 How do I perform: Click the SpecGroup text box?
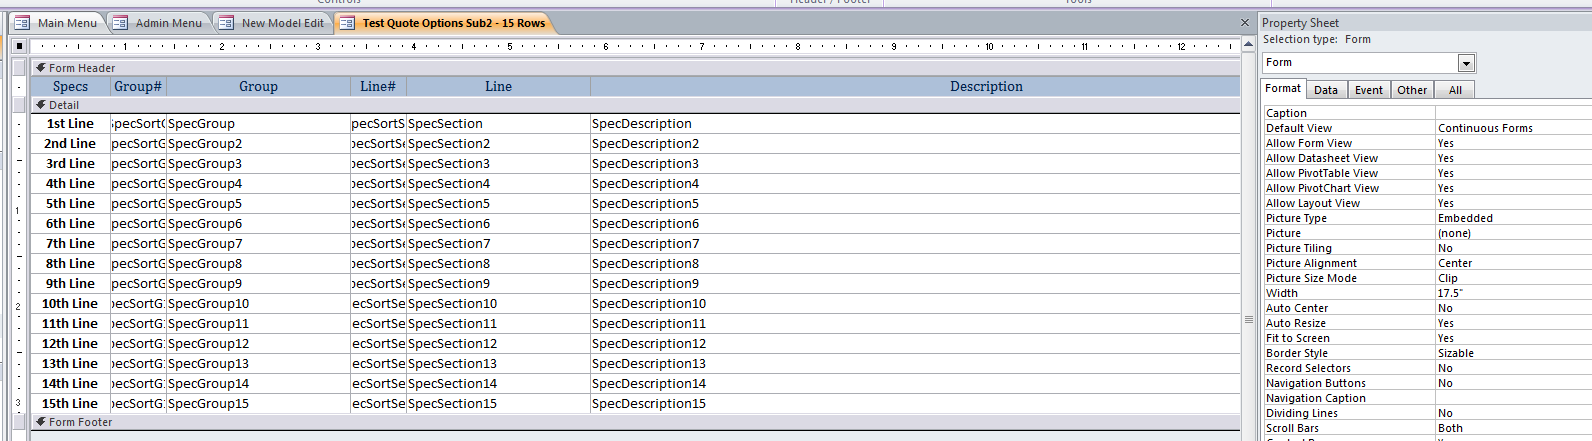pos(258,124)
